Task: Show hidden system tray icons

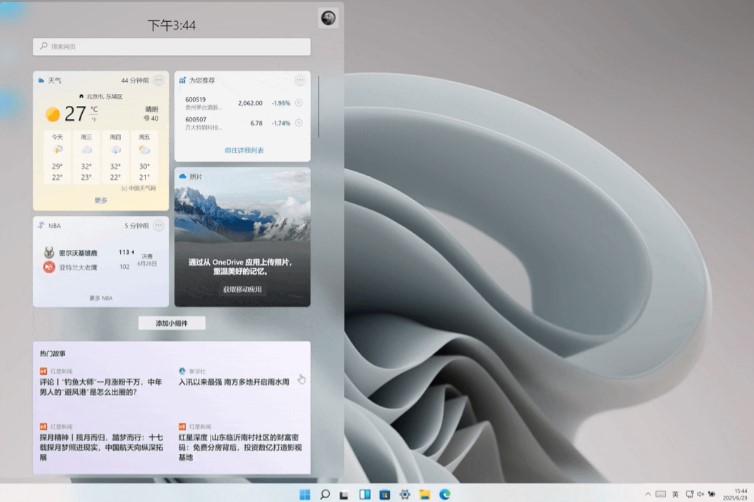Action: coord(648,494)
